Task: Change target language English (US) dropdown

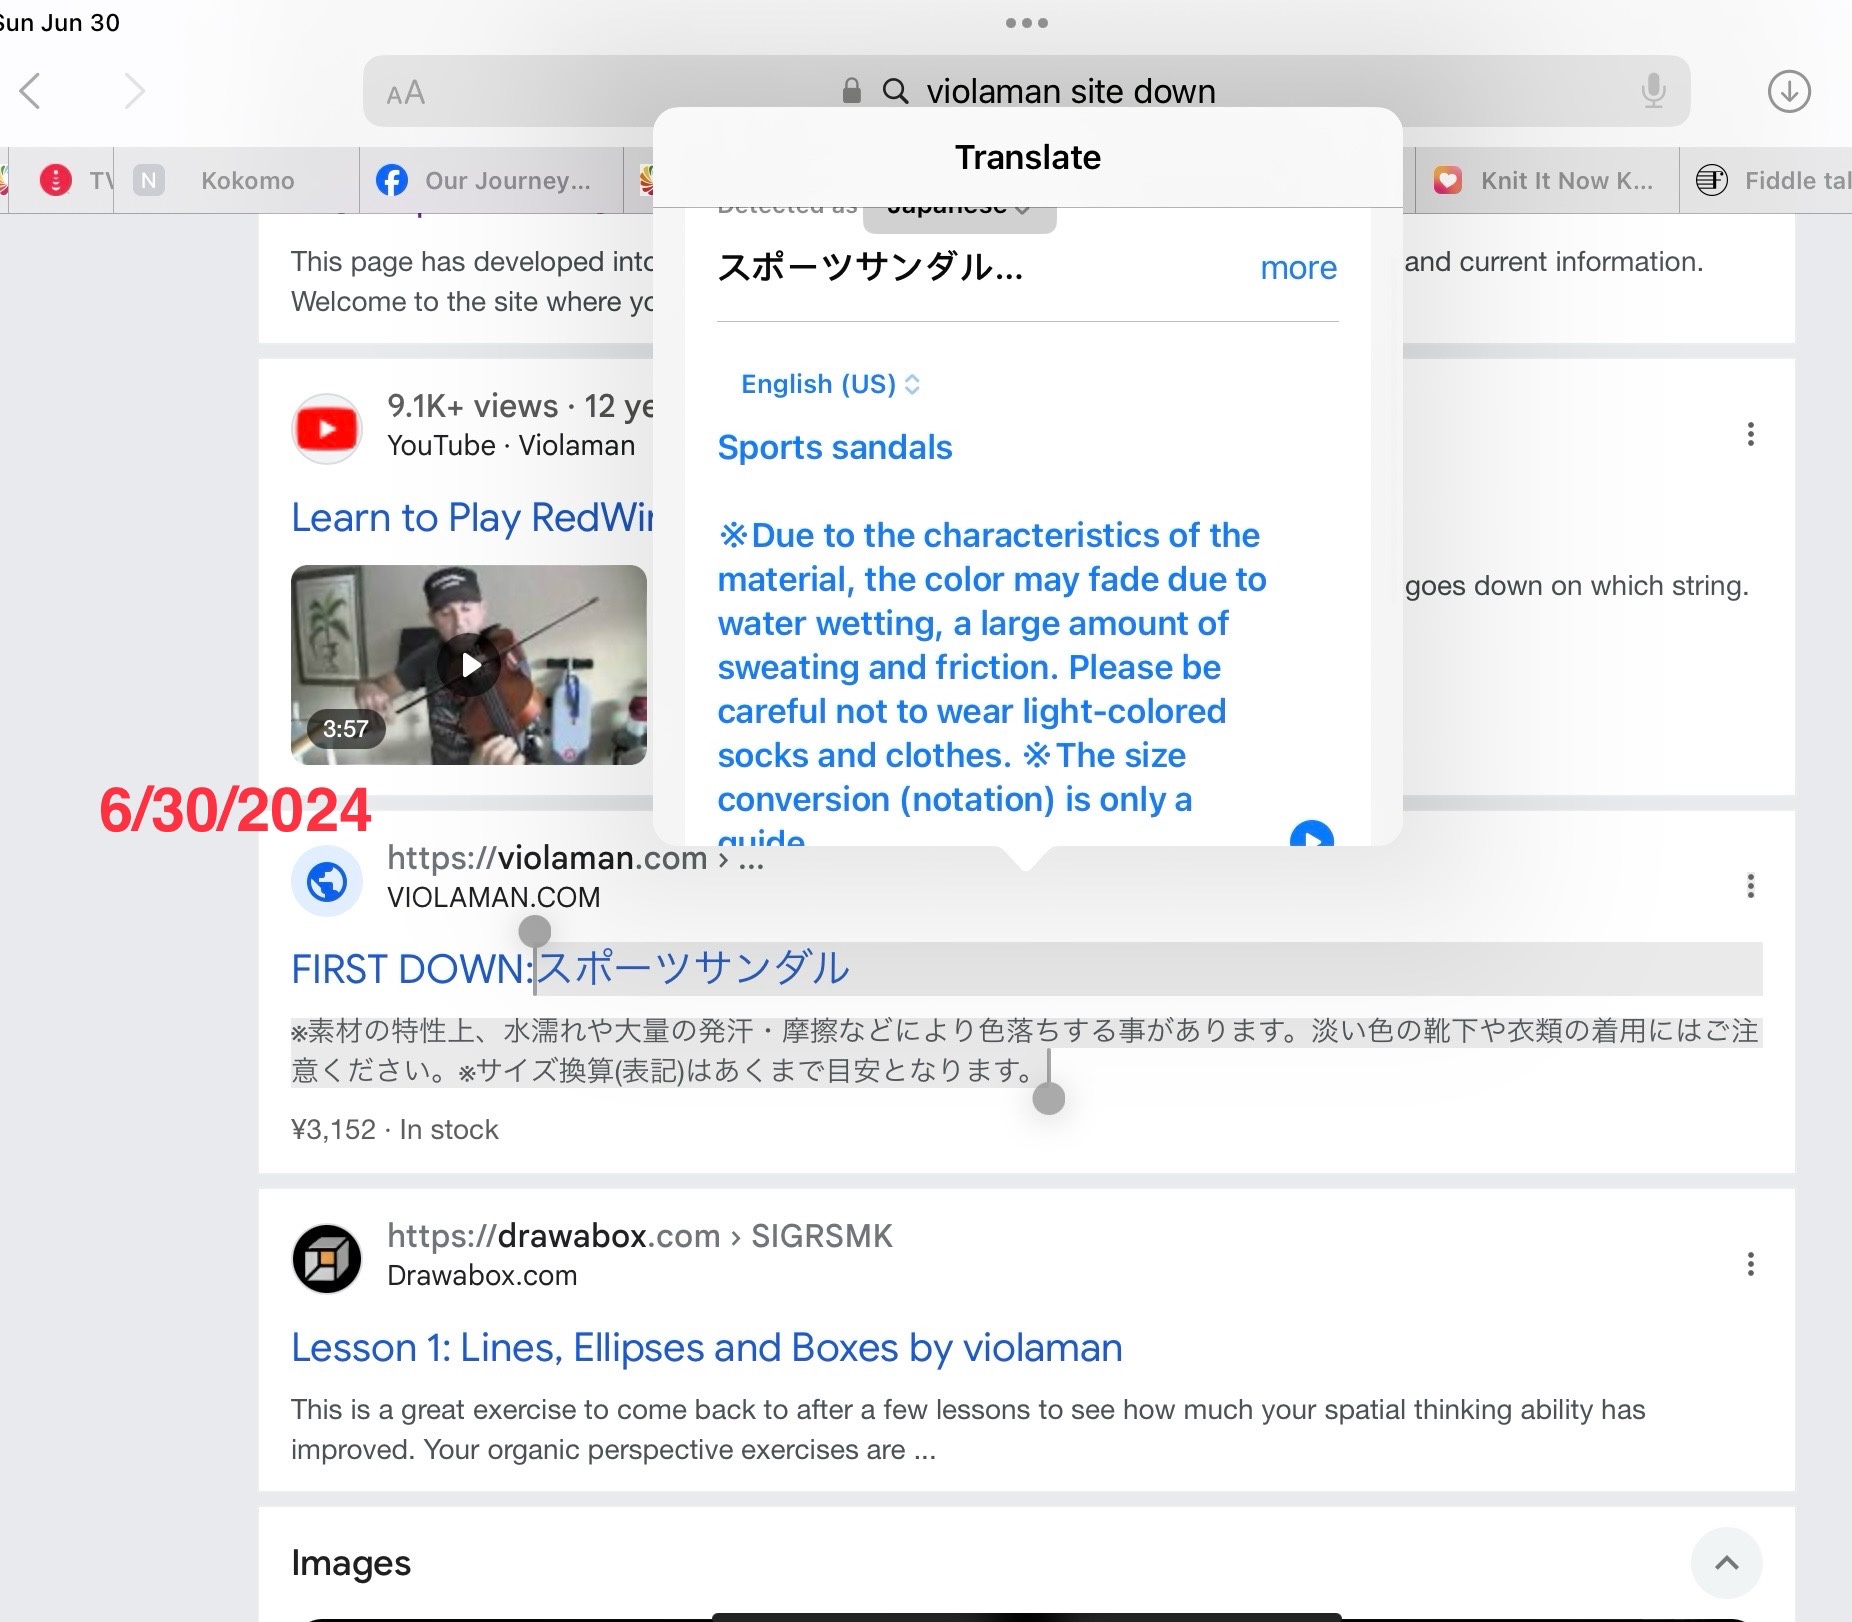Action: pyautogui.click(x=830, y=384)
